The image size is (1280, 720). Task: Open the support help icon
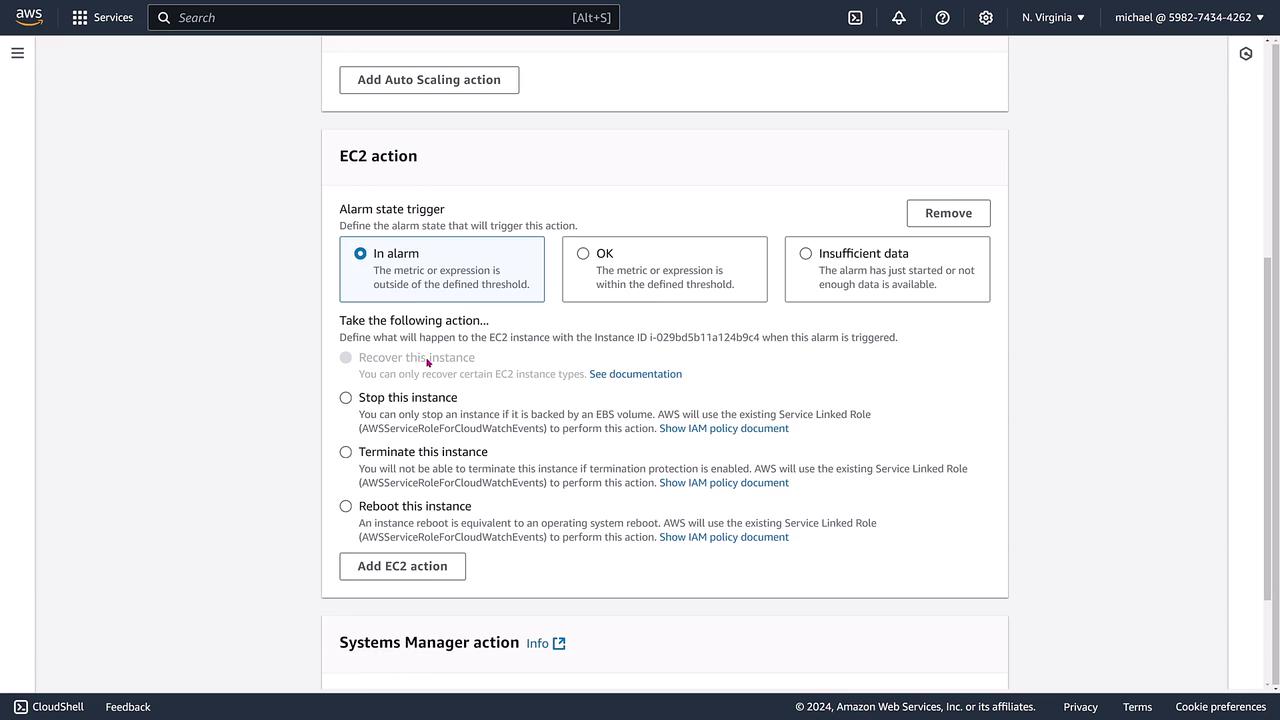click(x=942, y=17)
